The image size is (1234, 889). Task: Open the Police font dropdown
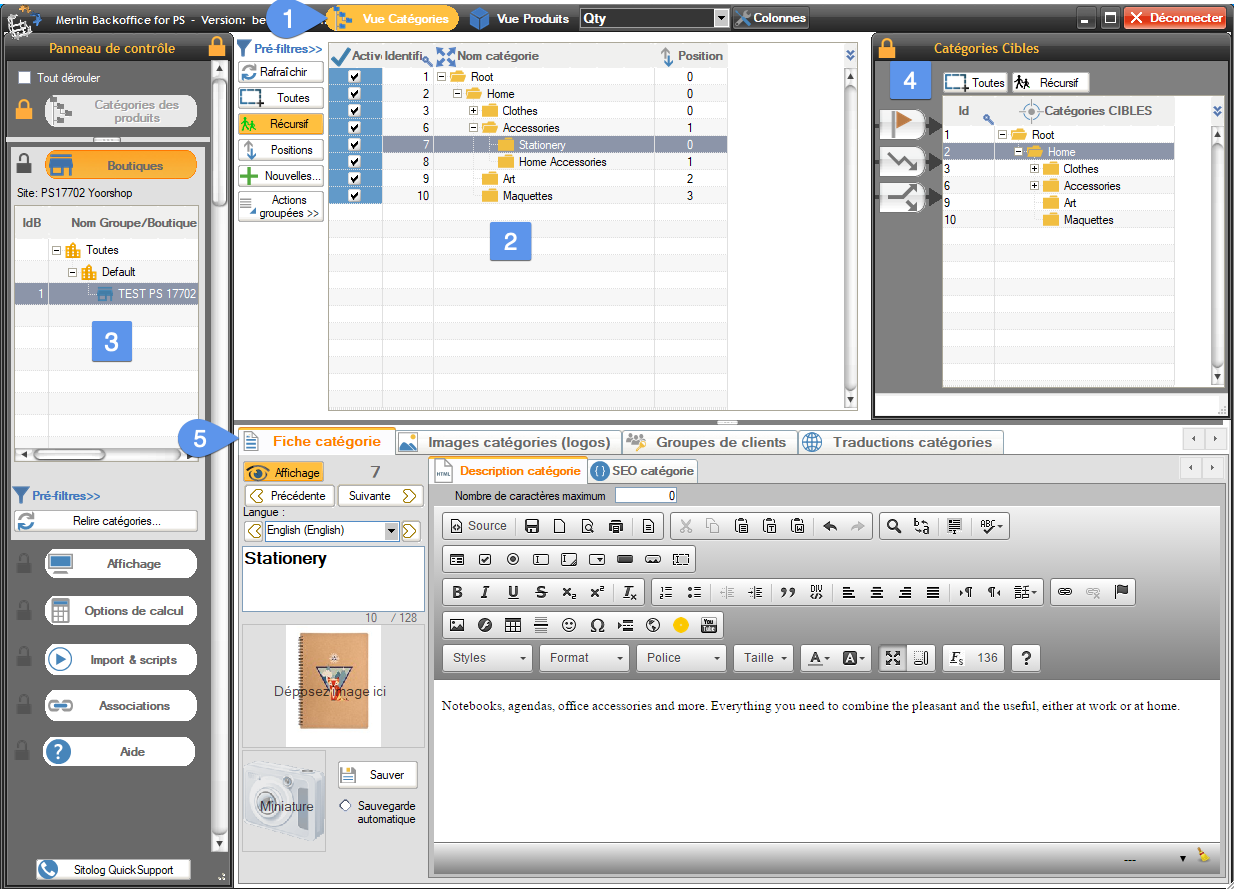click(681, 658)
